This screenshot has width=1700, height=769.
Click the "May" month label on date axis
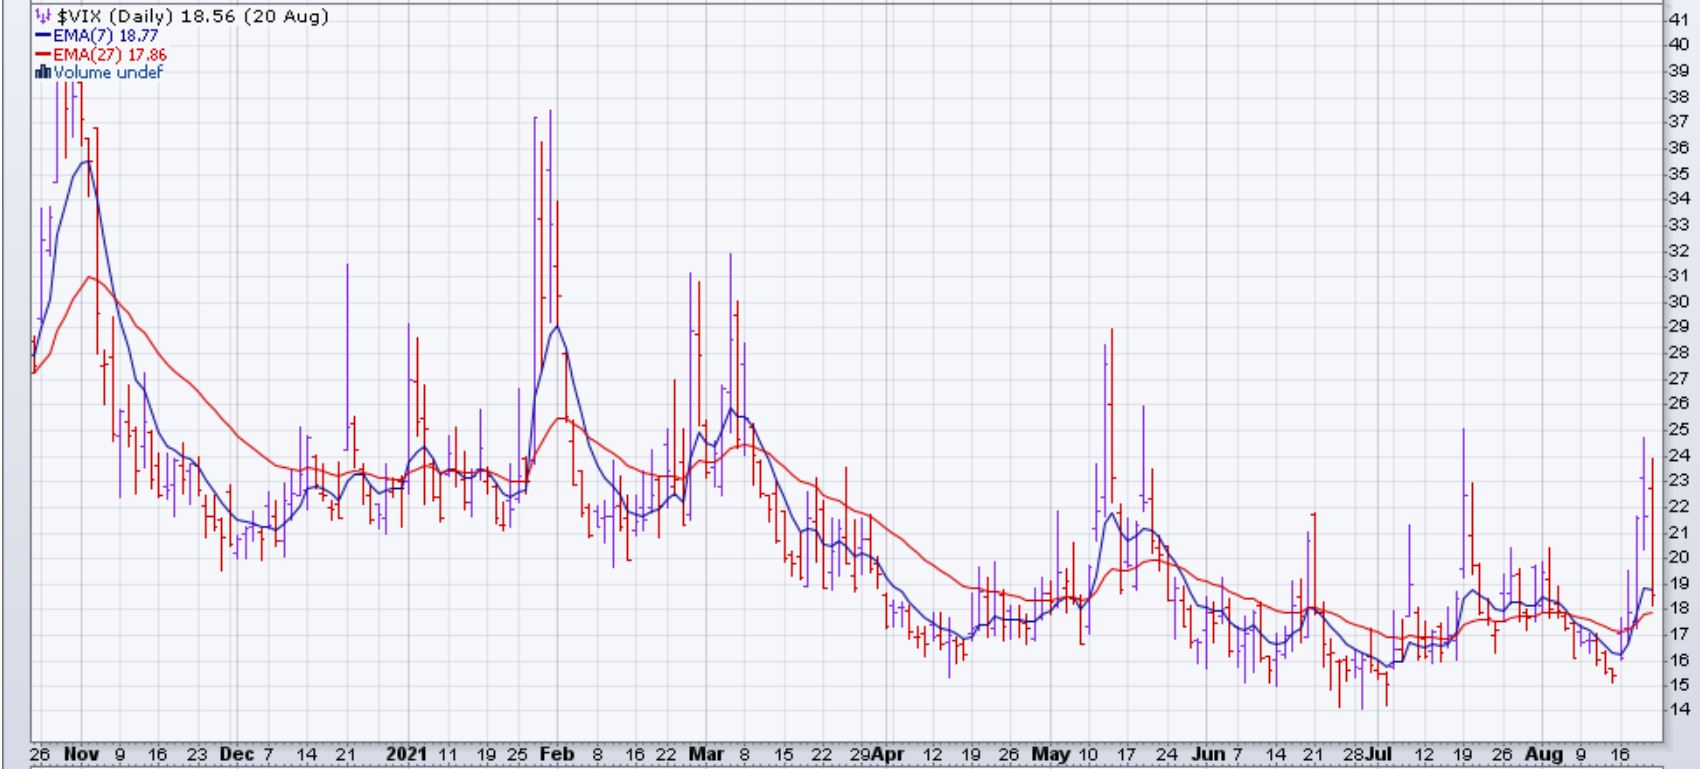(1050, 753)
